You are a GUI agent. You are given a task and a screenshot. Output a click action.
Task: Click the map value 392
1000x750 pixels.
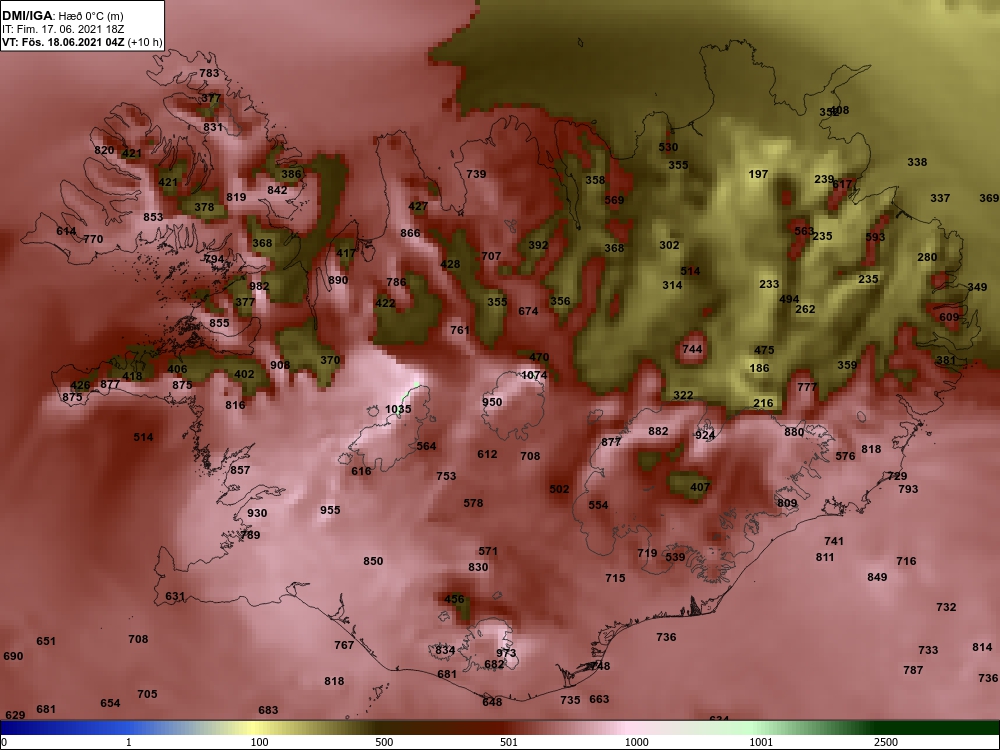point(538,246)
